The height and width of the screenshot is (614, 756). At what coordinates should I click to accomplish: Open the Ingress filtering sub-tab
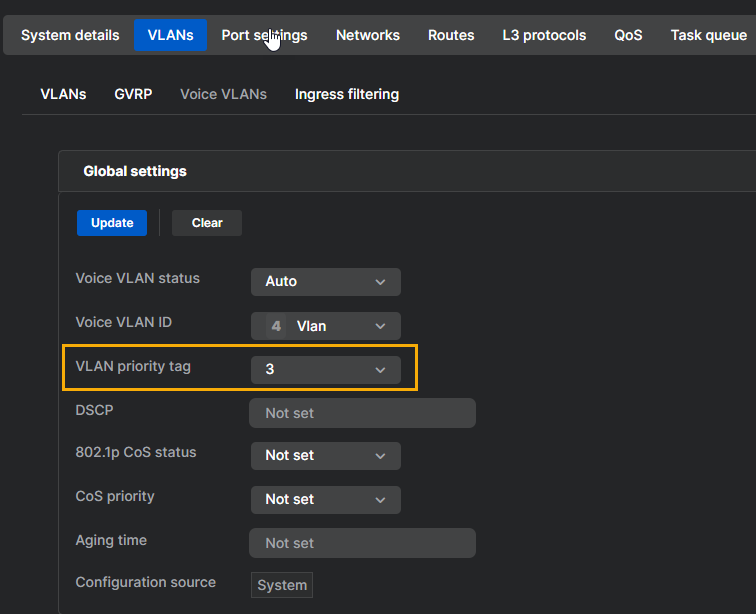[346, 94]
